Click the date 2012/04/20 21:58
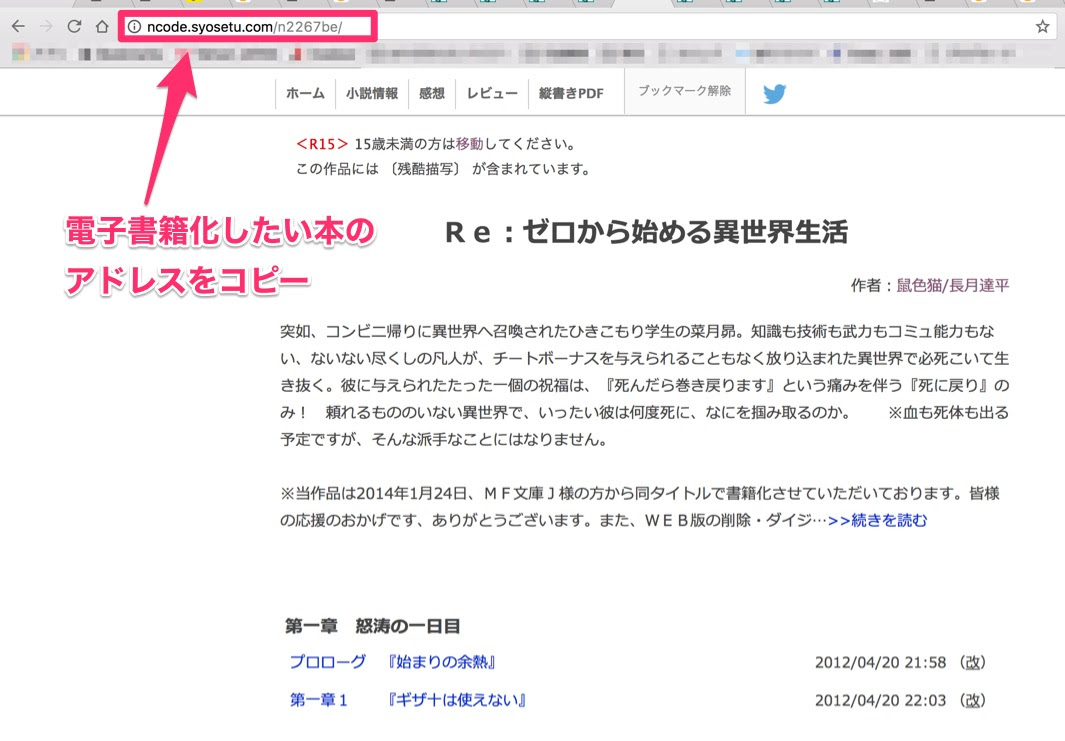Screen dimensions: 1065x741 point(880,662)
